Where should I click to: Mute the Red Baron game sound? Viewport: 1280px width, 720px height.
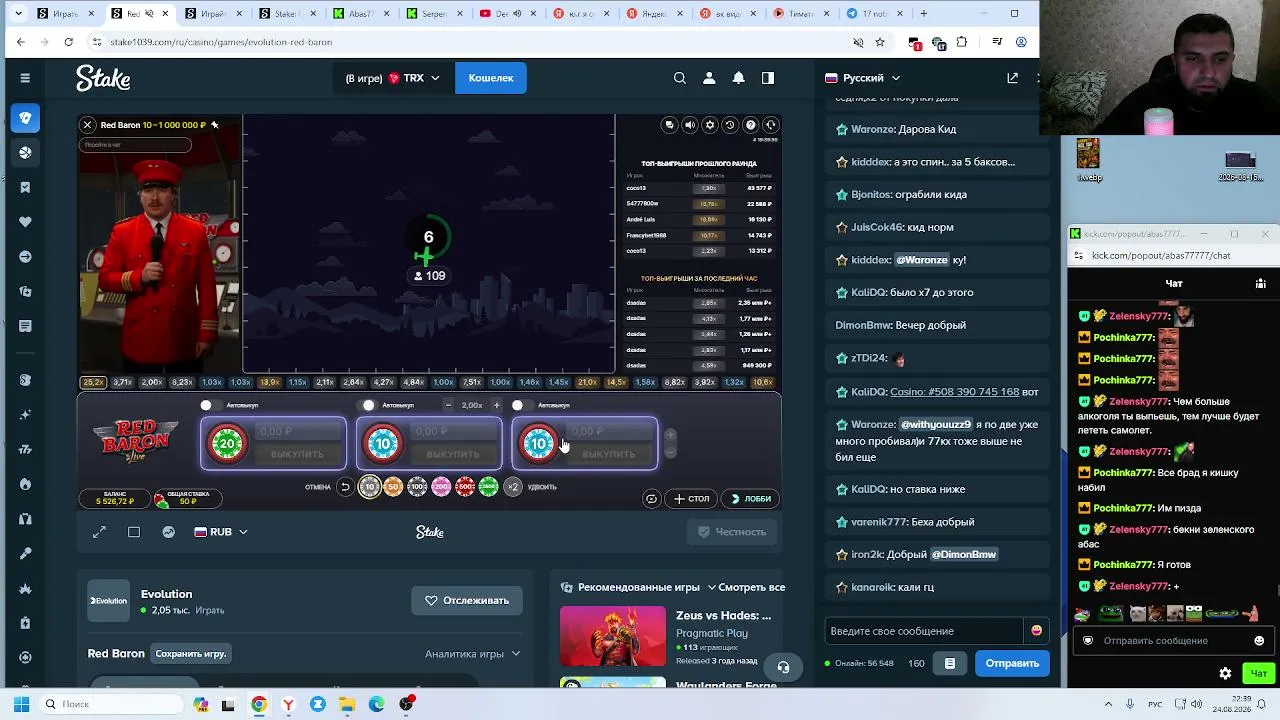tap(690, 125)
